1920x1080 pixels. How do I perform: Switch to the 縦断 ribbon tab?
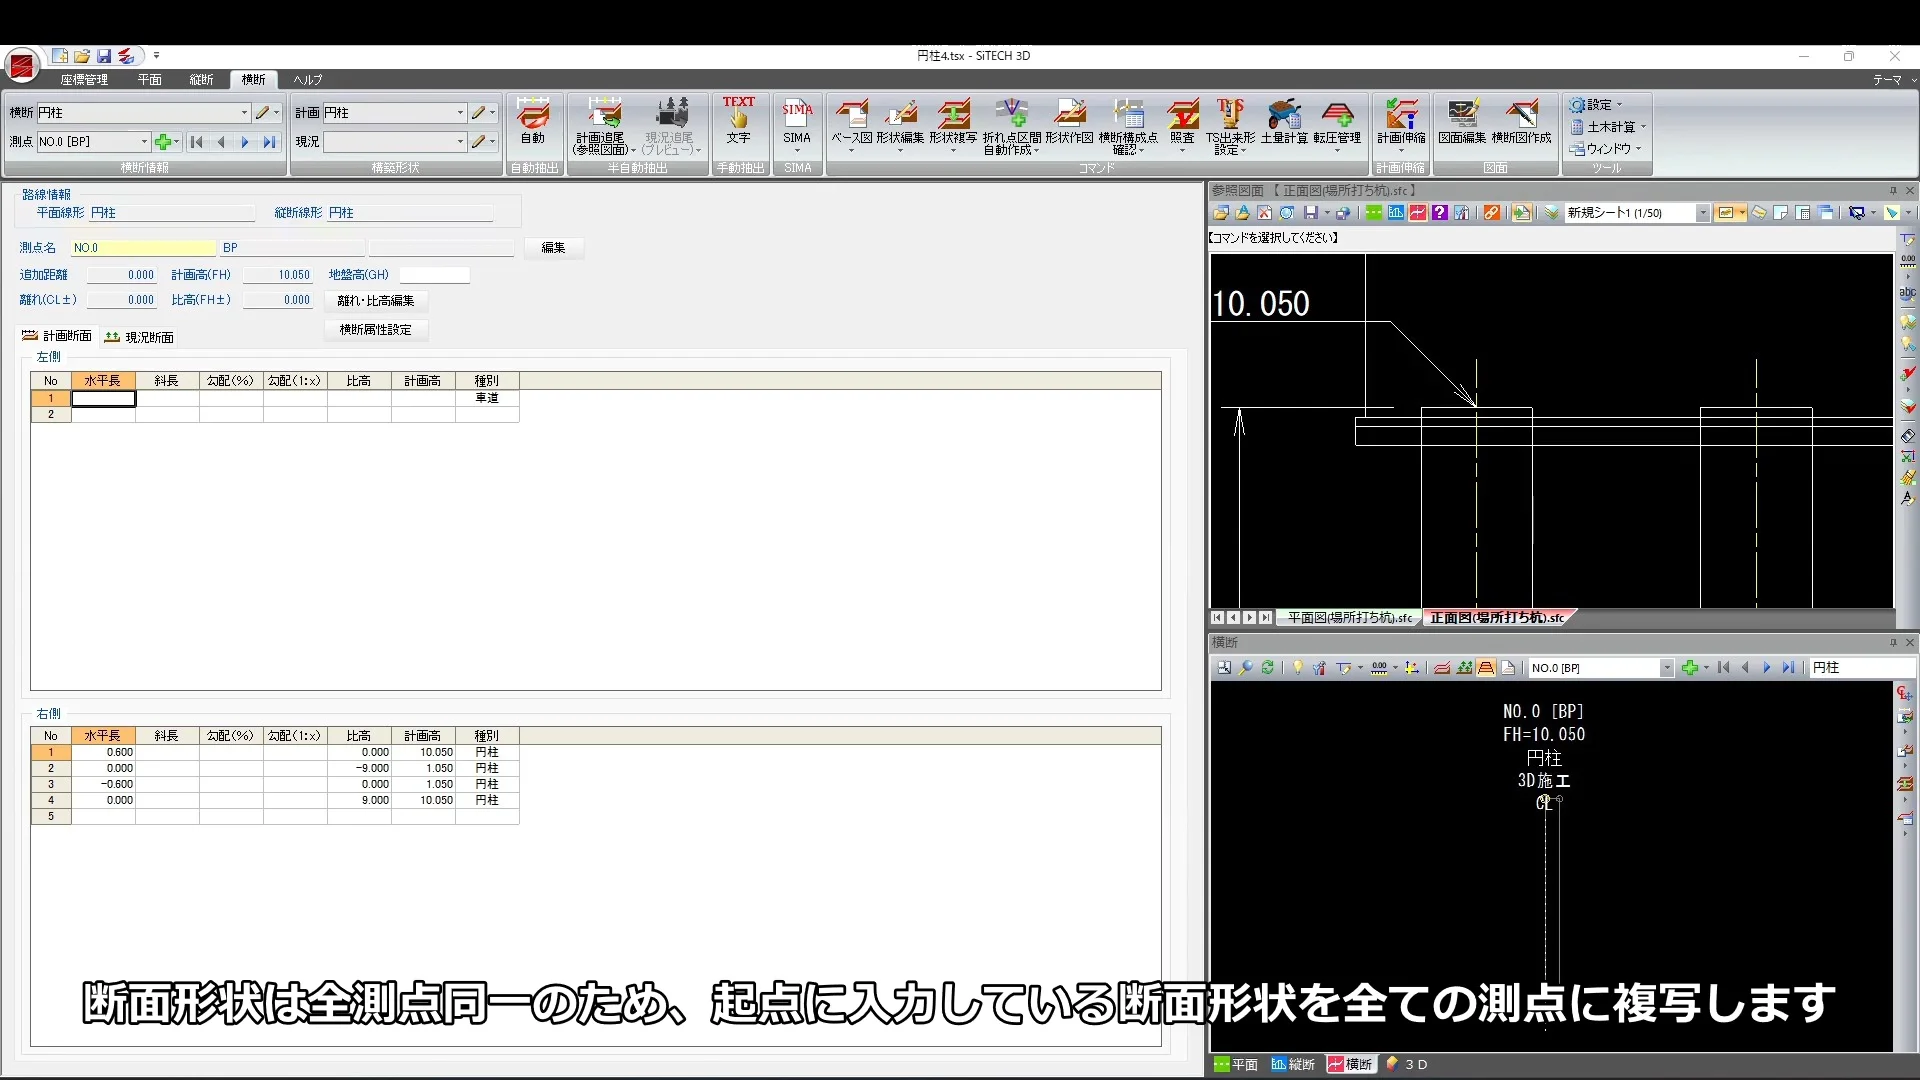point(201,80)
